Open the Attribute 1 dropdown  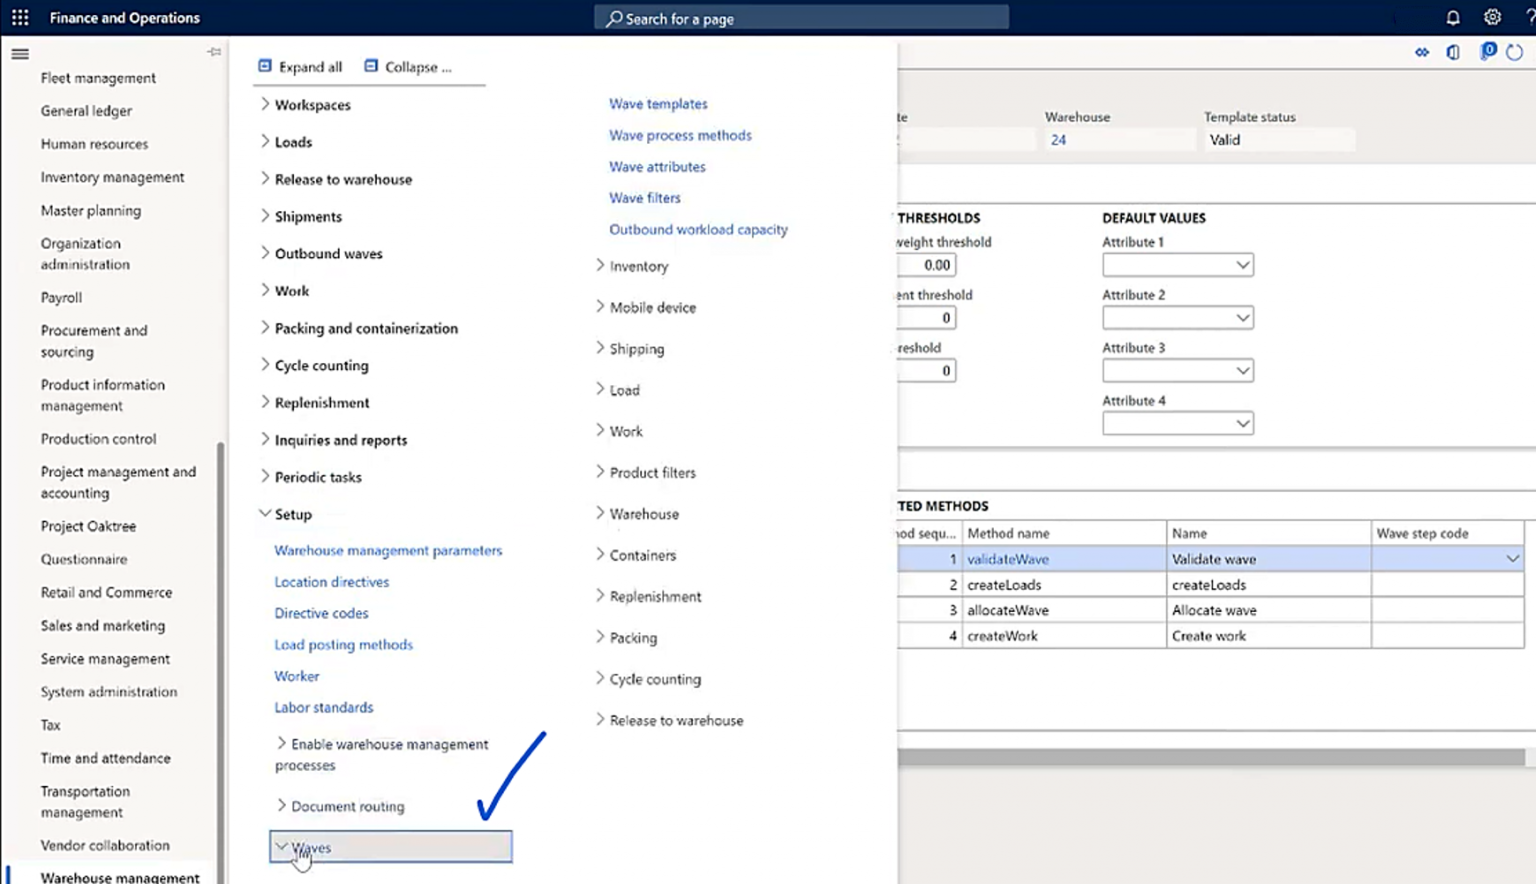[1242, 265]
